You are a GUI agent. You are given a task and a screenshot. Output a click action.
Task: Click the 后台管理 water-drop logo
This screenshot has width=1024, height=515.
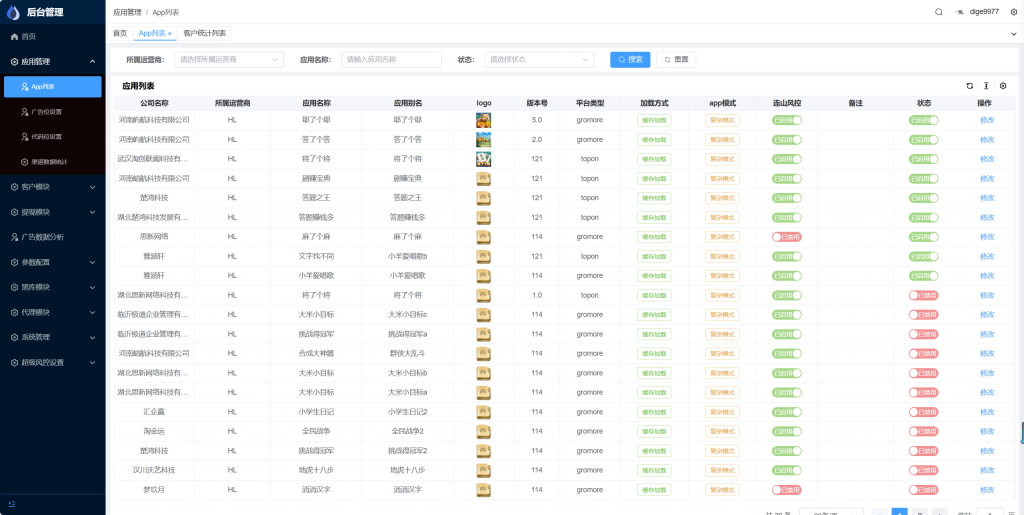coord(13,12)
